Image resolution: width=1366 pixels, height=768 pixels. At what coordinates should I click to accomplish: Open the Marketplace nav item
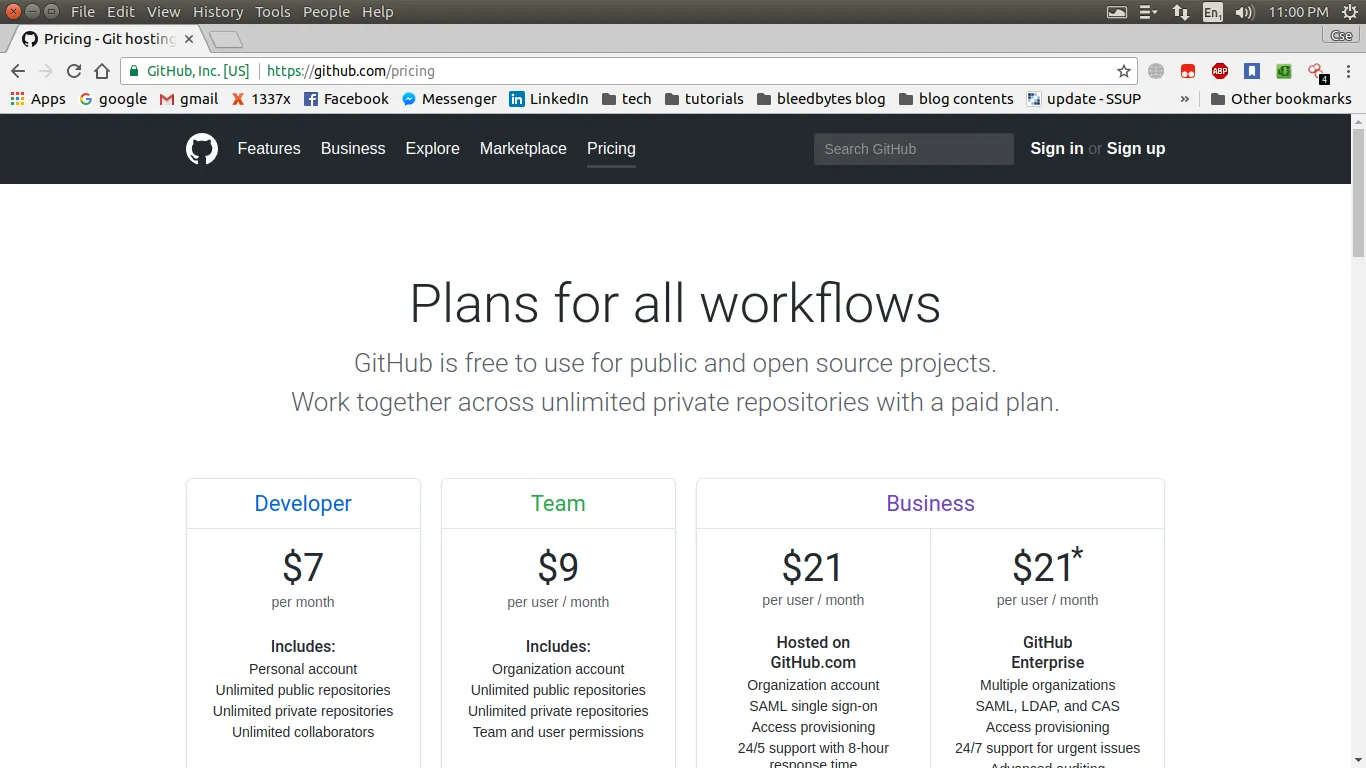click(523, 149)
